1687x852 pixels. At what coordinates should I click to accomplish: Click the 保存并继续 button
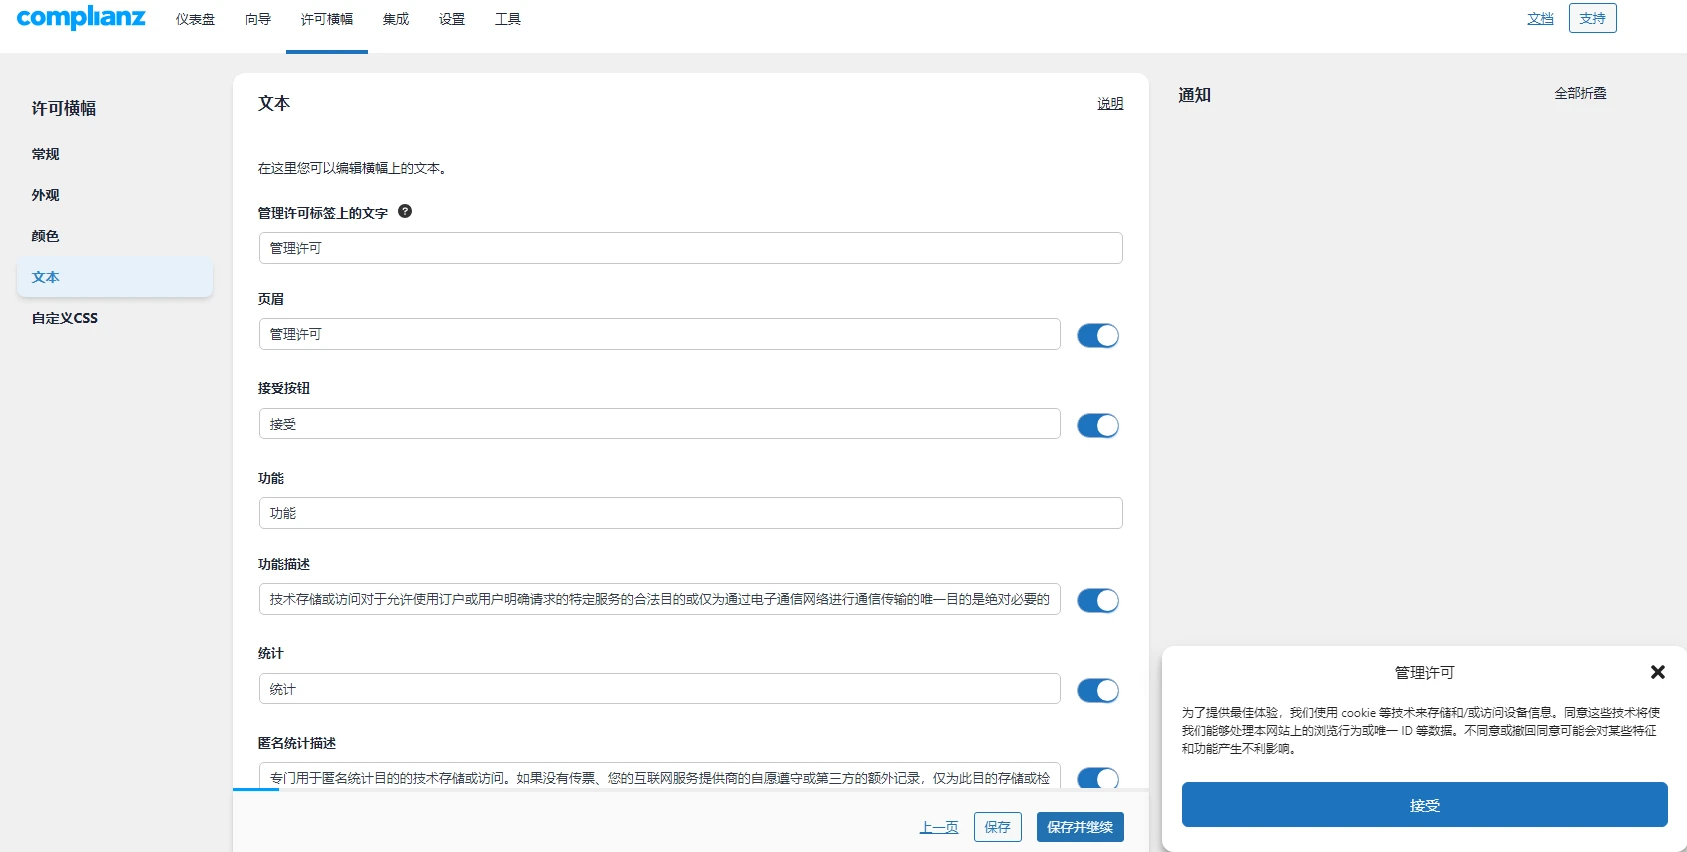1080,827
